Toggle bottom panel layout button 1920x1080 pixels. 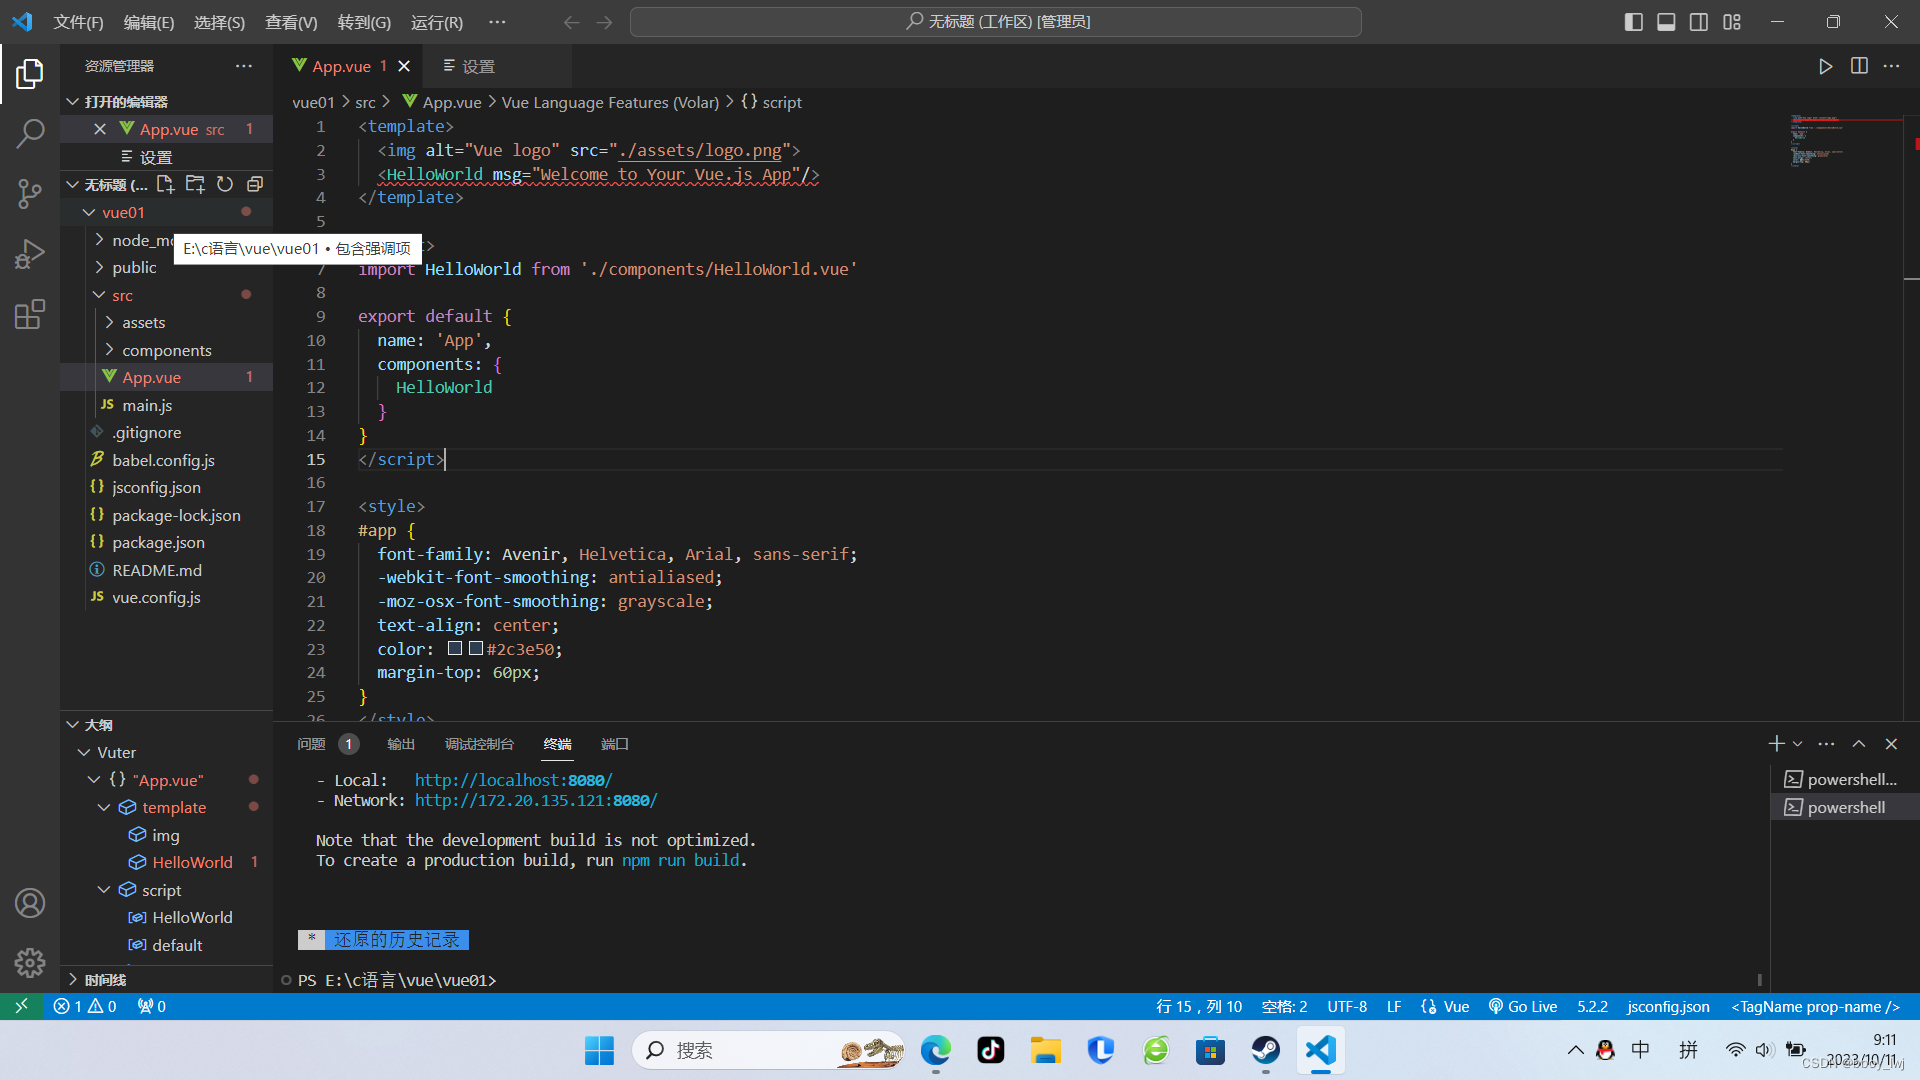click(x=1666, y=22)
